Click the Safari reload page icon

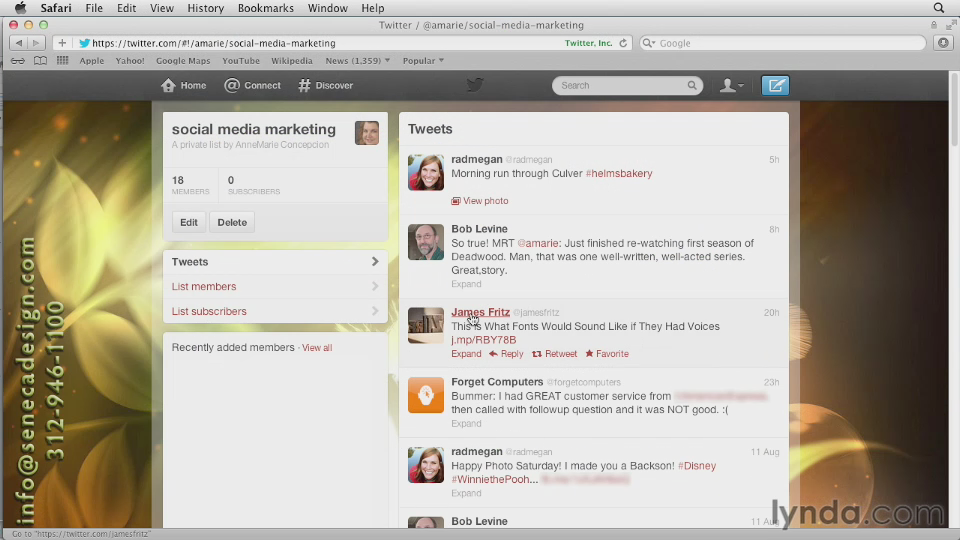click(623, 43)
